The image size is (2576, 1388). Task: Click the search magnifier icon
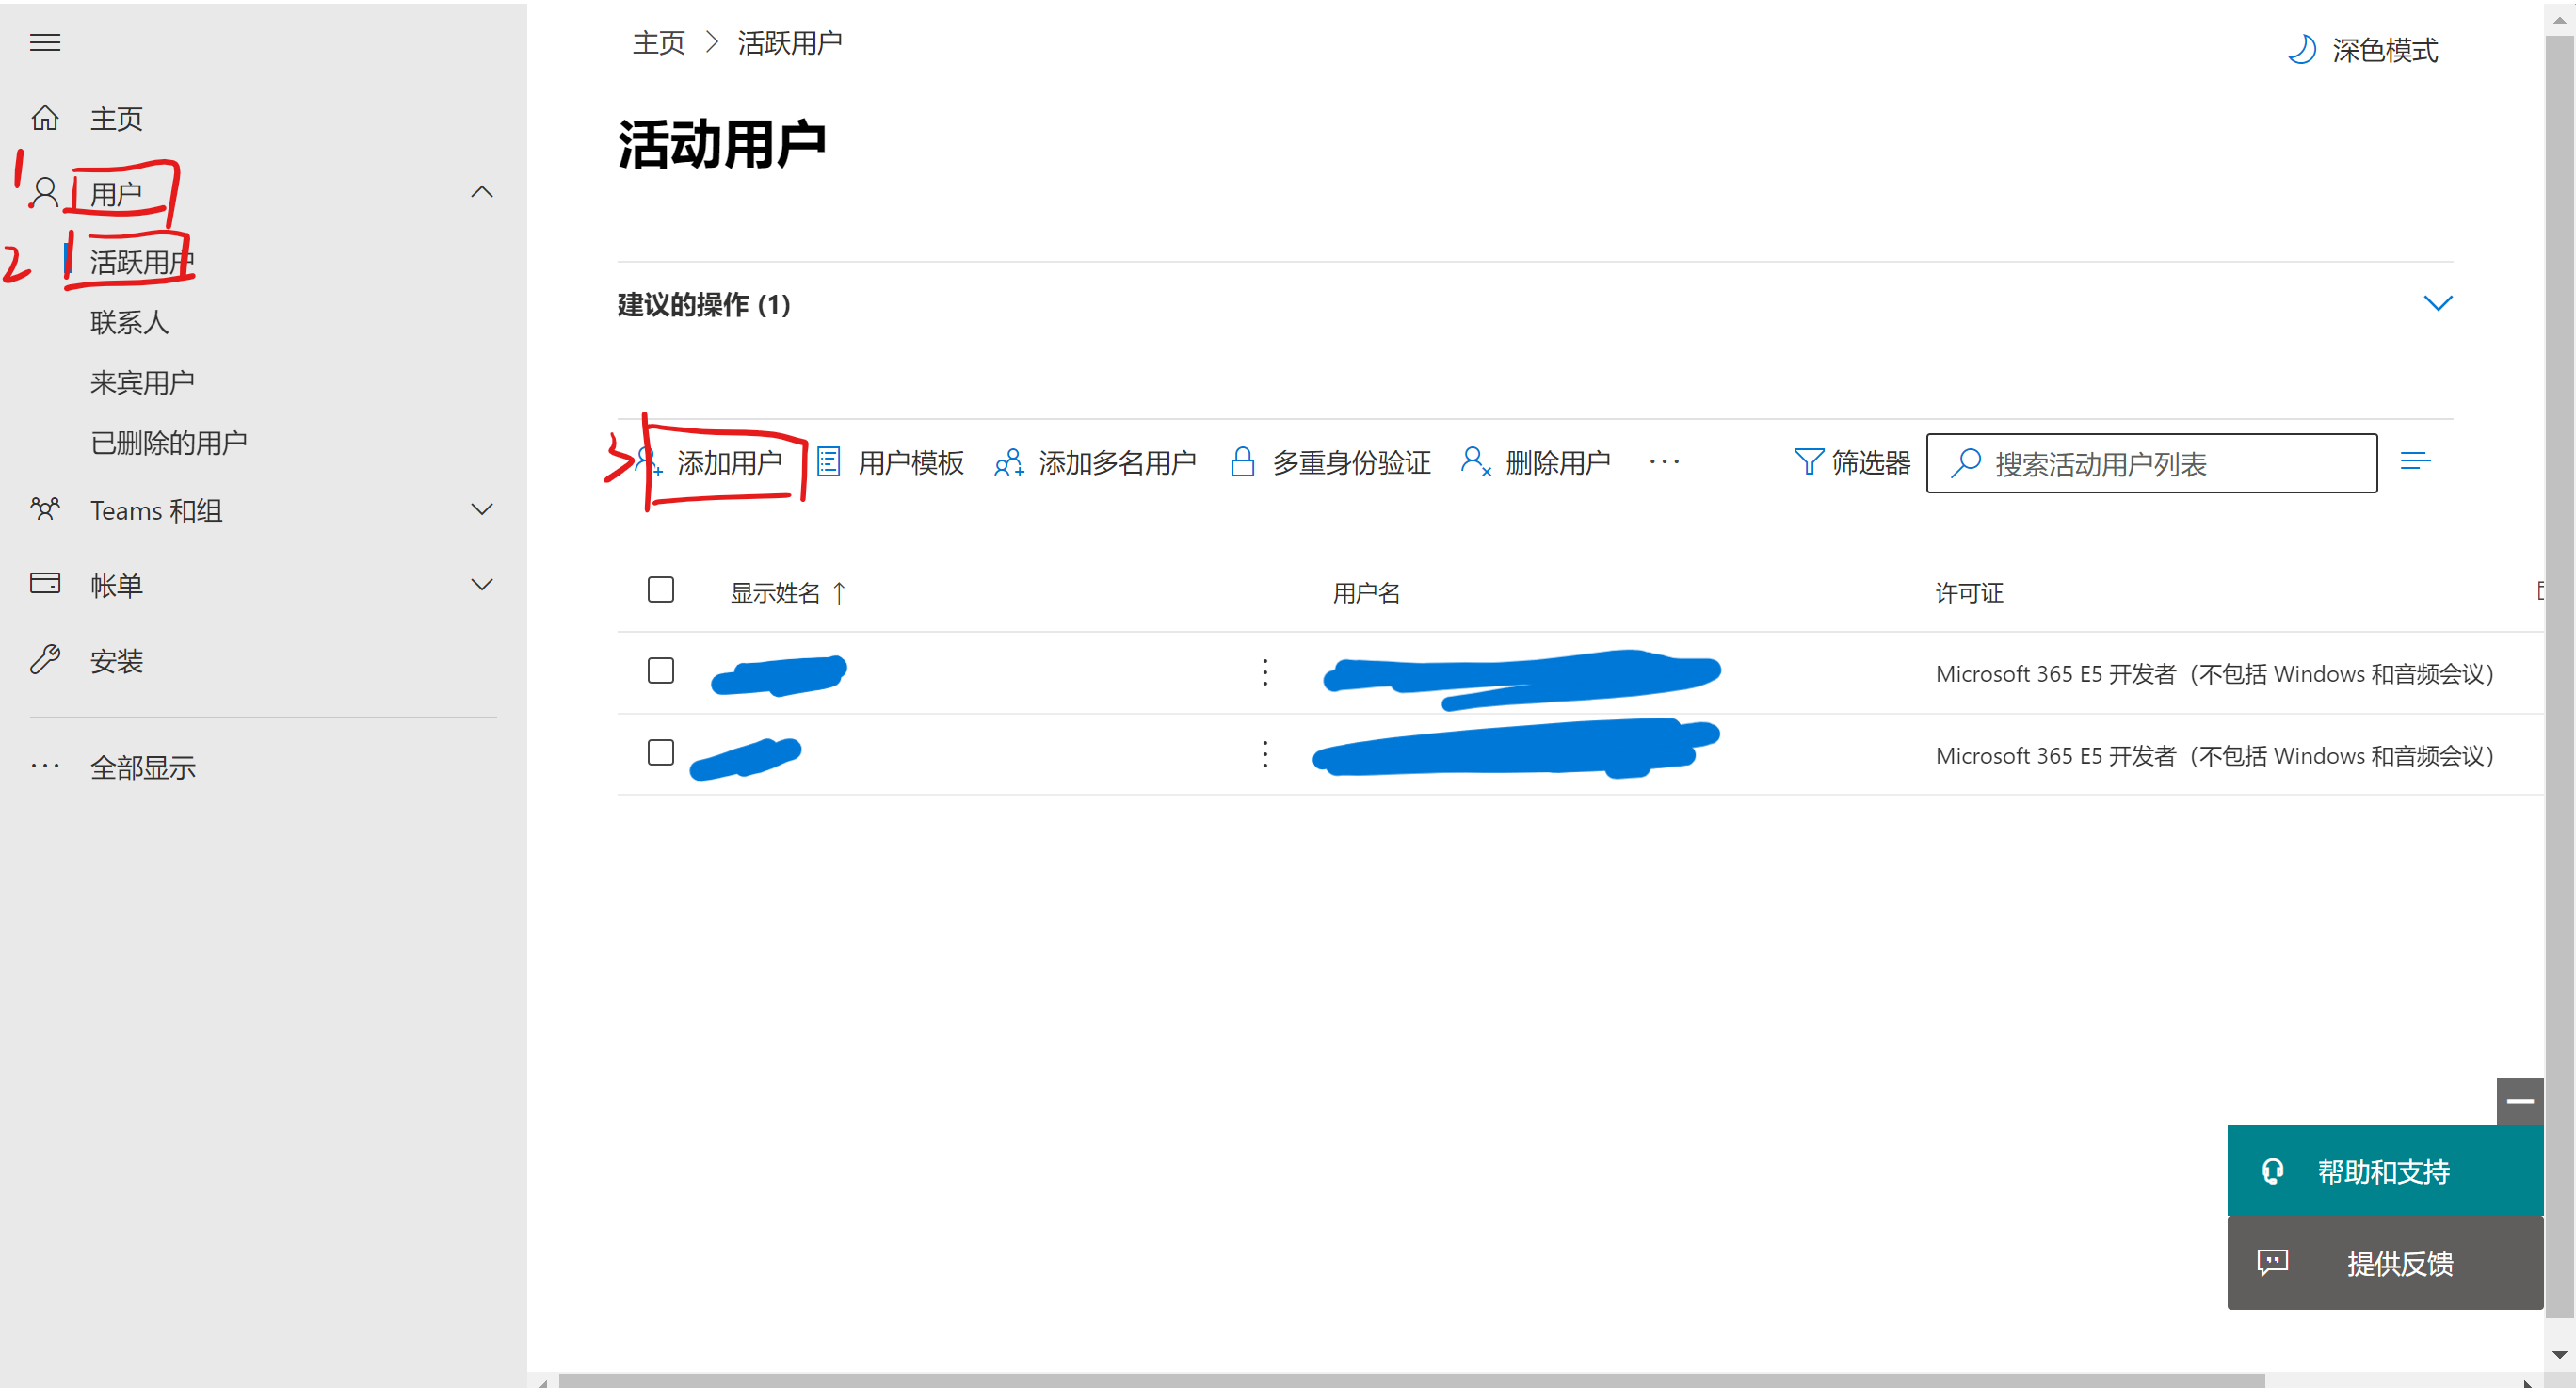(x=1965, y=463)
